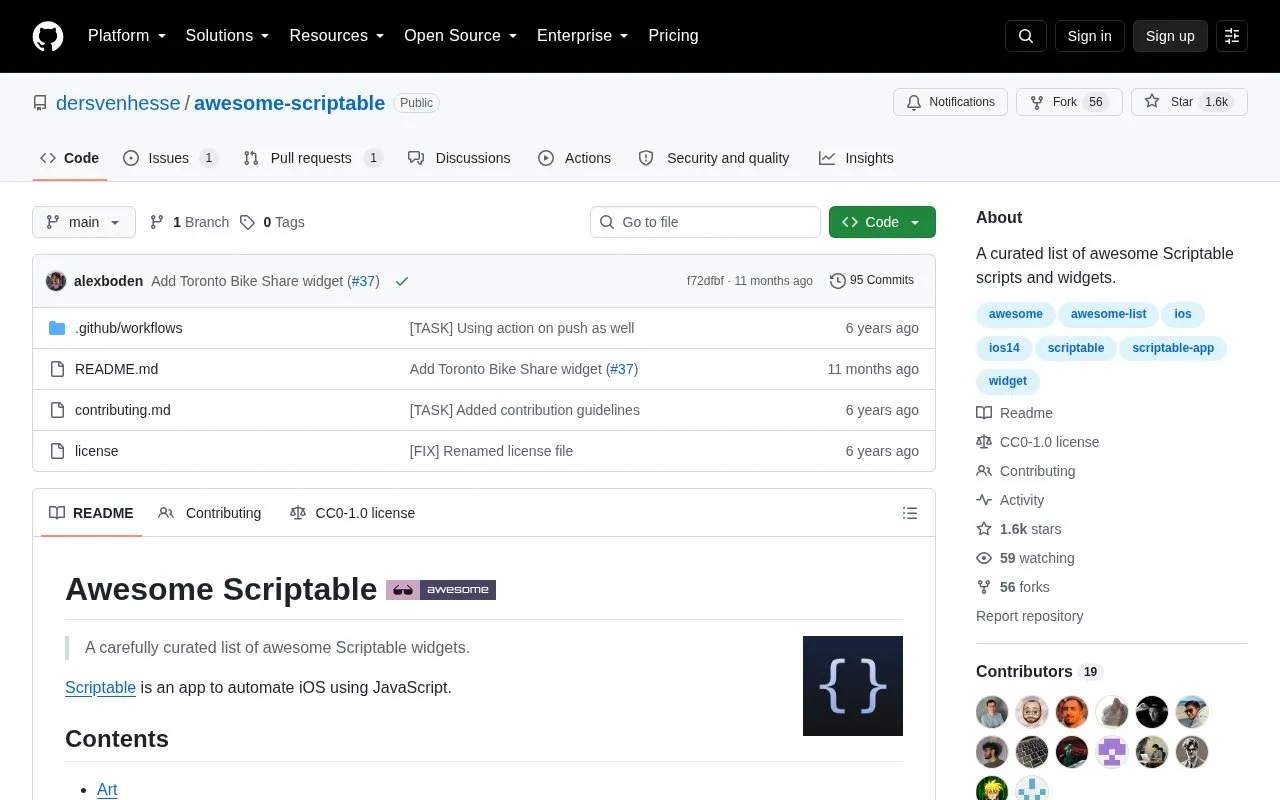Open CC0-1.0 license link in About
Screen dimensions: 1280x800
[1038, 442]
